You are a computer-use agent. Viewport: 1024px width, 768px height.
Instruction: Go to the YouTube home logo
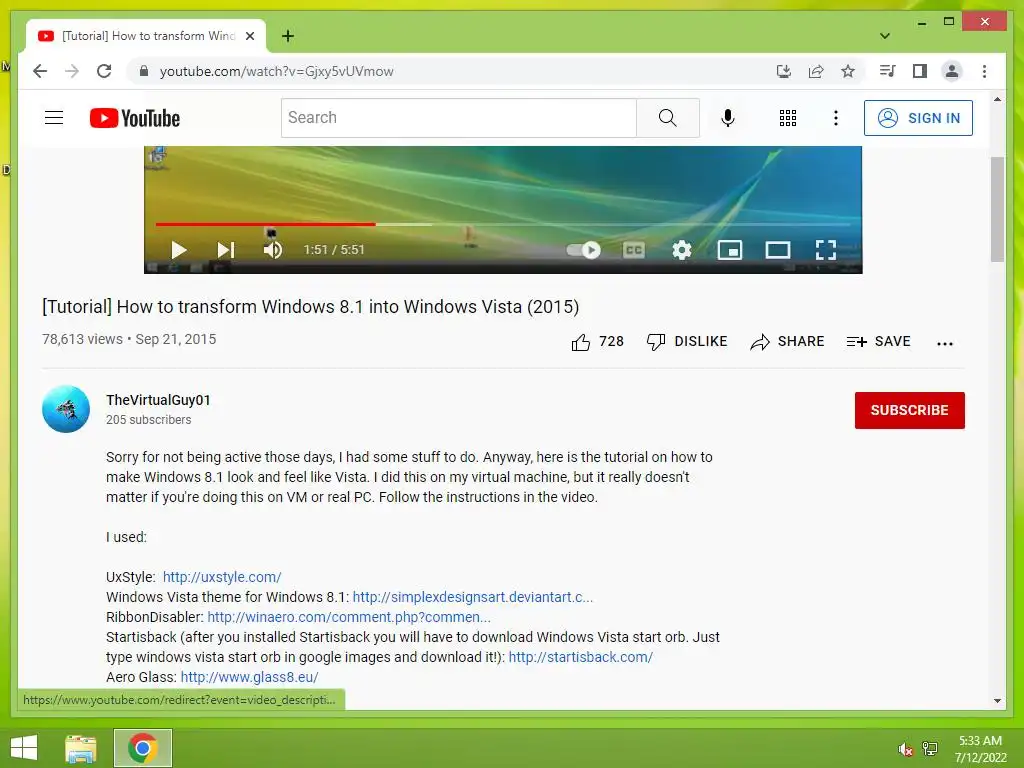pyautogui.click(x=135, y=118)
